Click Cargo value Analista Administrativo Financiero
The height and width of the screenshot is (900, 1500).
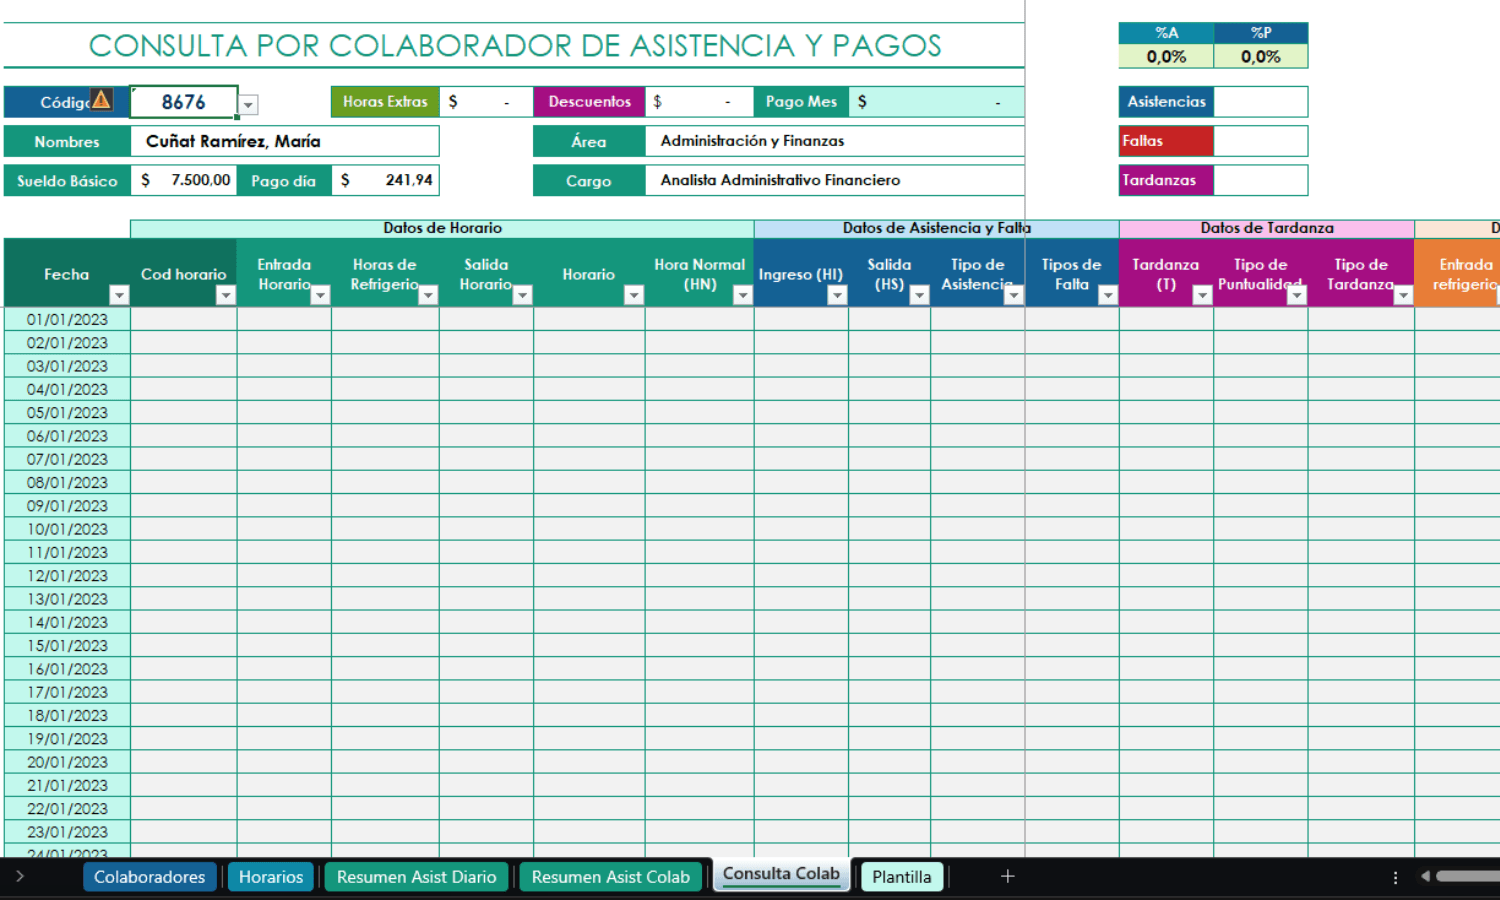tap(835, 180)
